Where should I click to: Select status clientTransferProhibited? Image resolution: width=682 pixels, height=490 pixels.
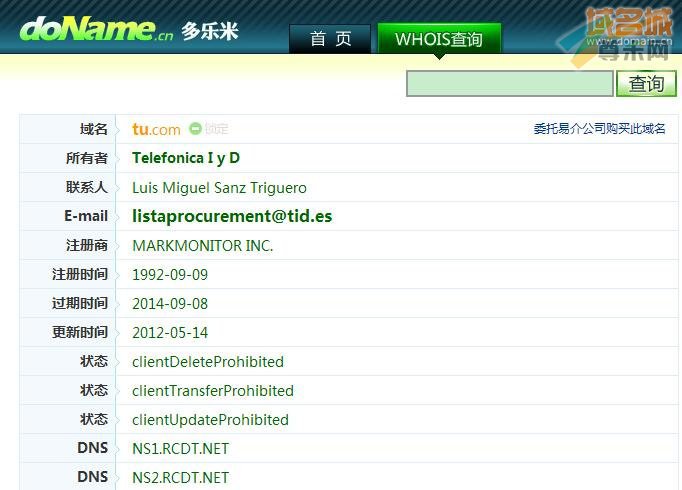click(213, 391)
